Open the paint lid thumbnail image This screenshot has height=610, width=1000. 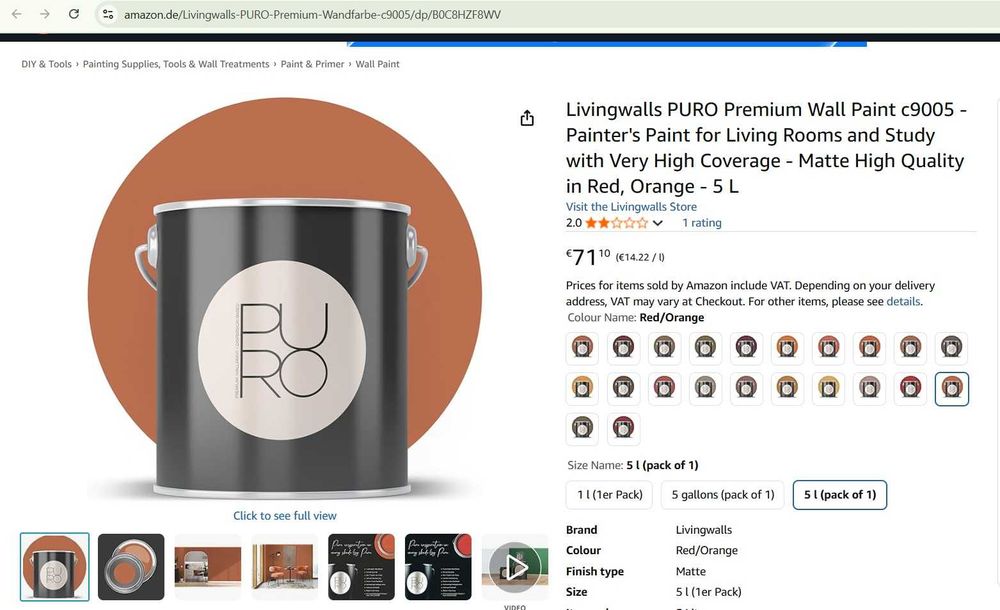click(131, 567)
